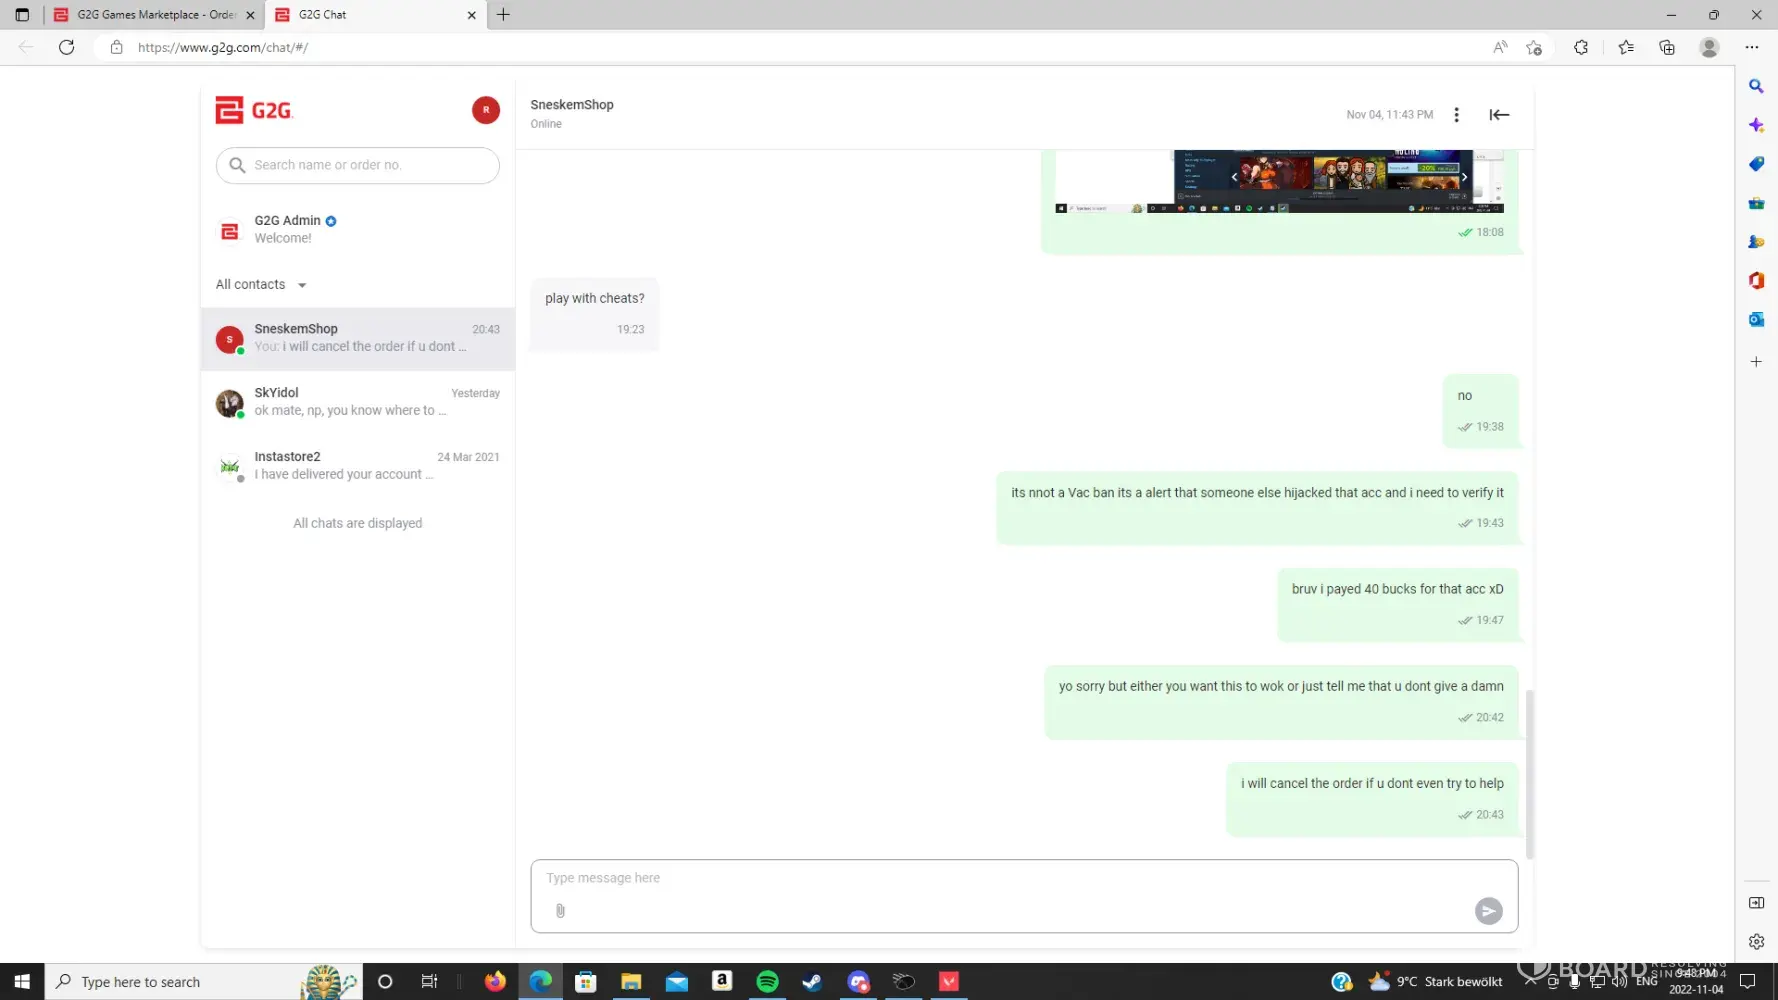Open browser Settings and more menu
Image resolution: width=1778 pixels, height=1000 pixels.
coord(1752,47)
